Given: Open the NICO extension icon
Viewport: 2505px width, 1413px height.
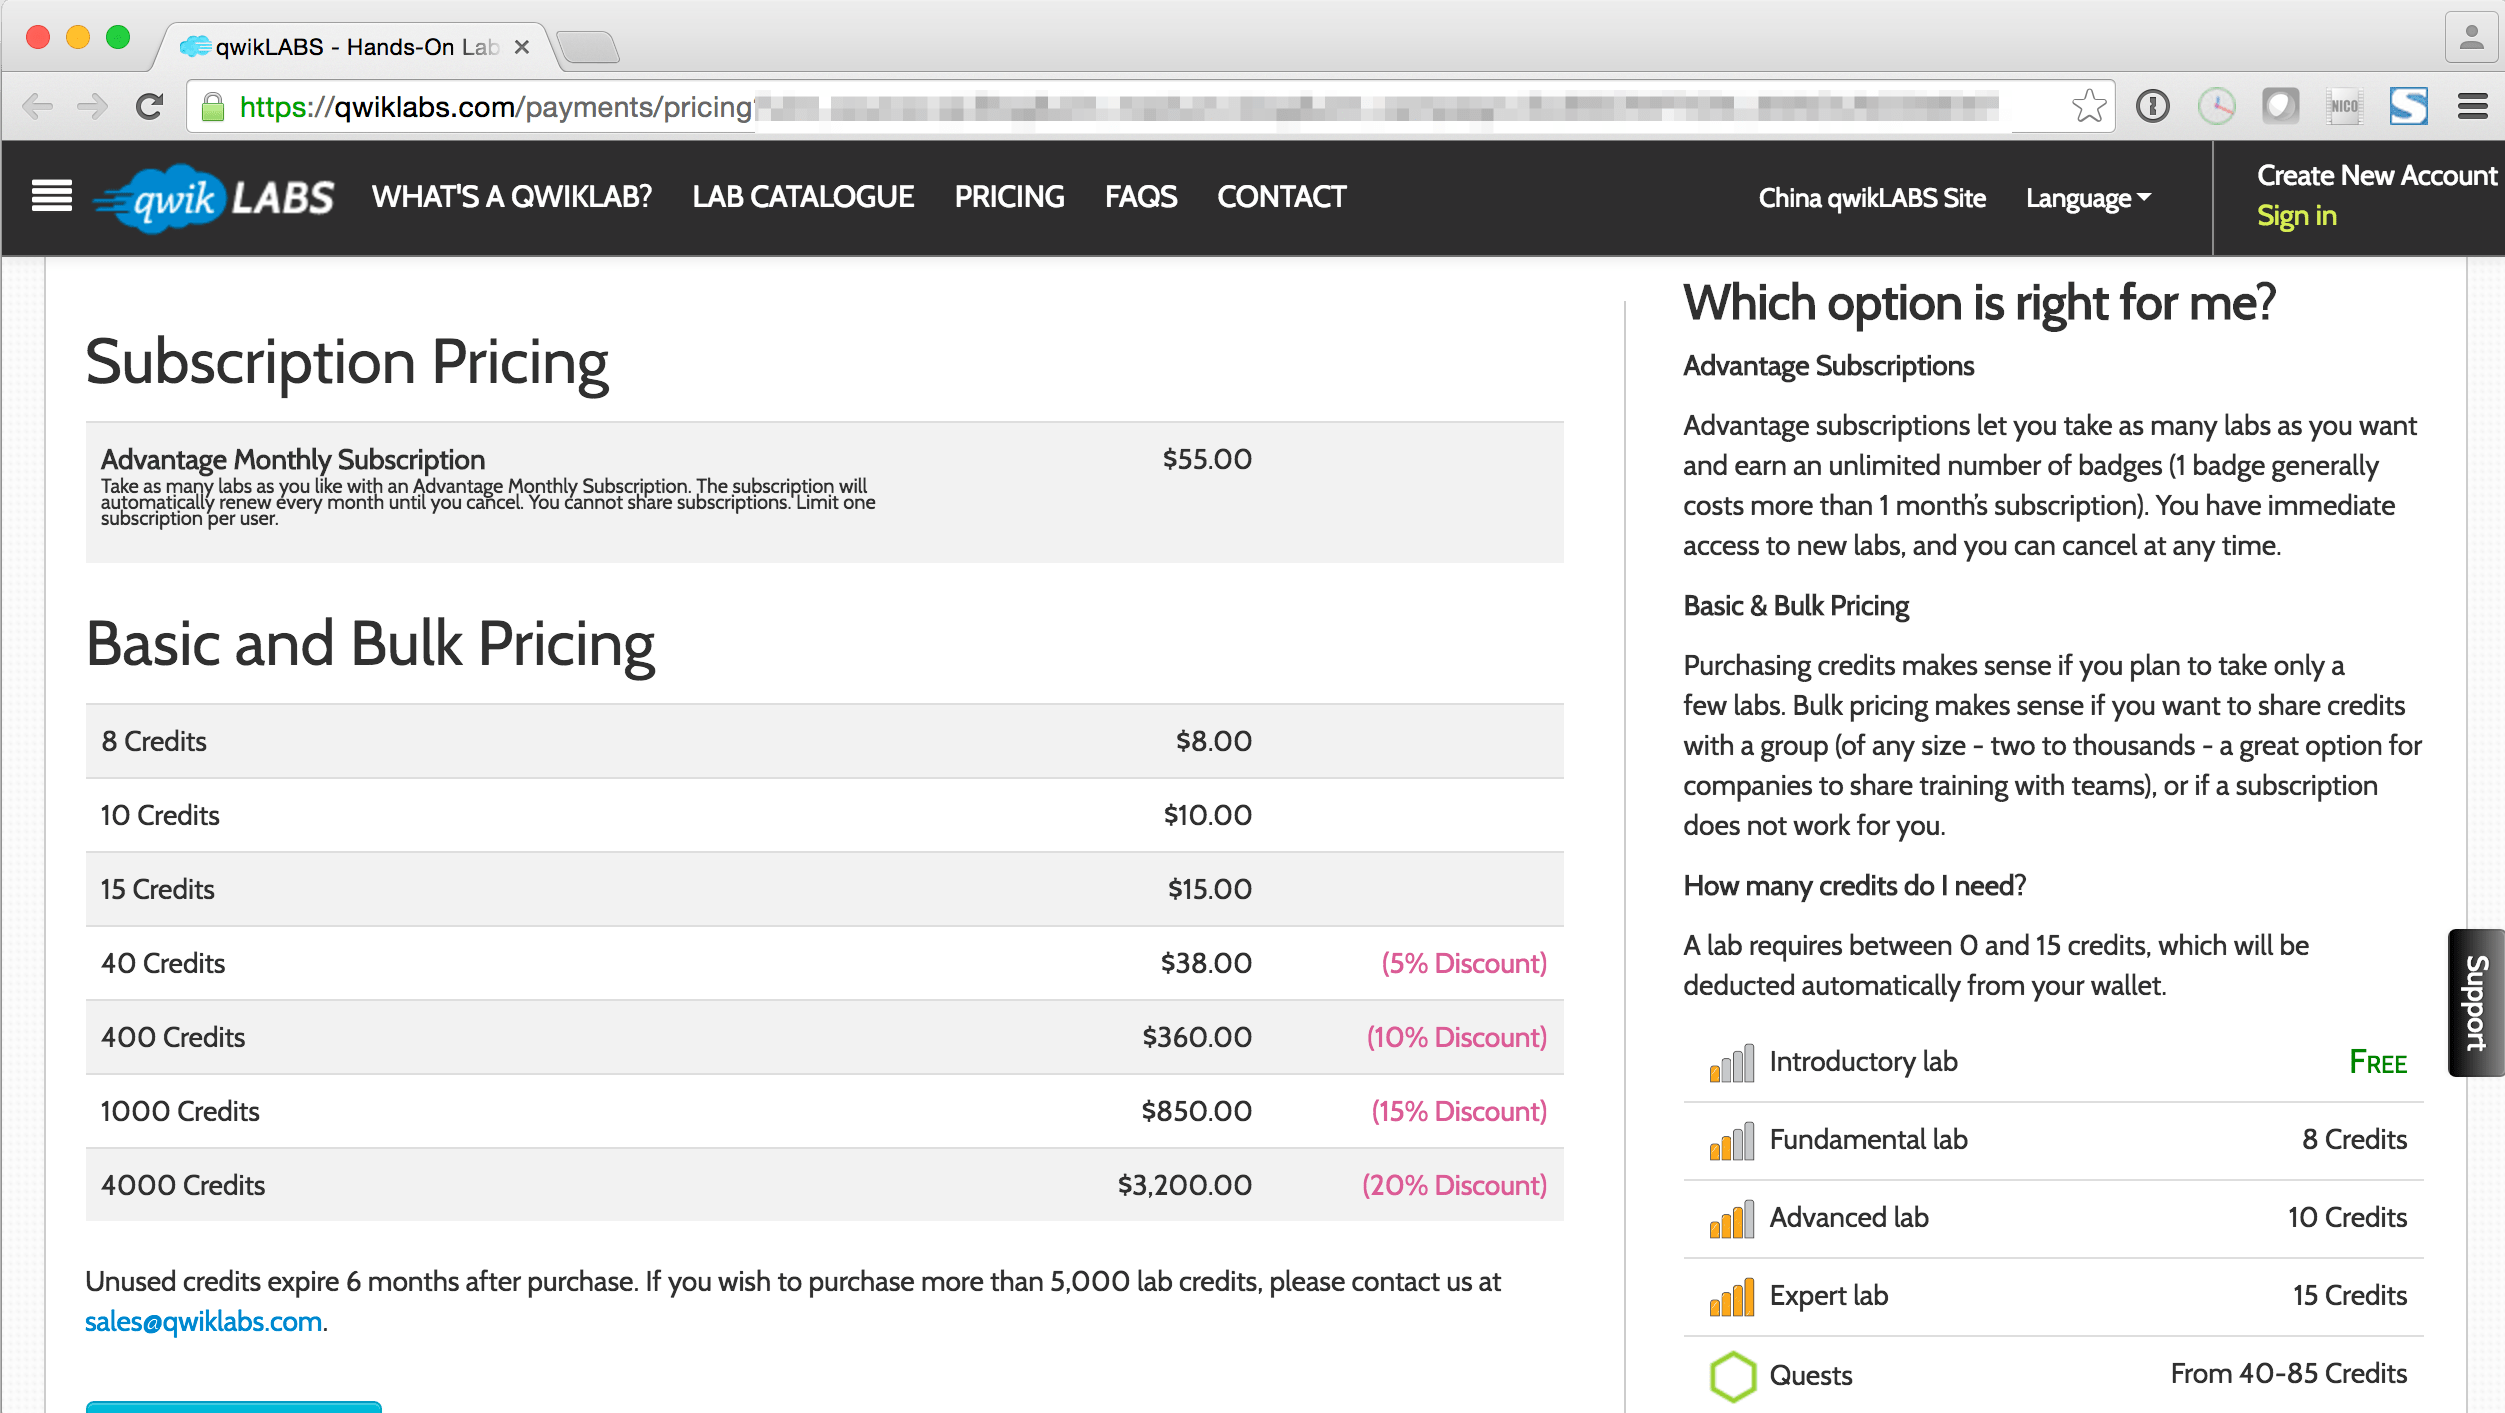Looking at the screenshot, I should point(2344,106).
